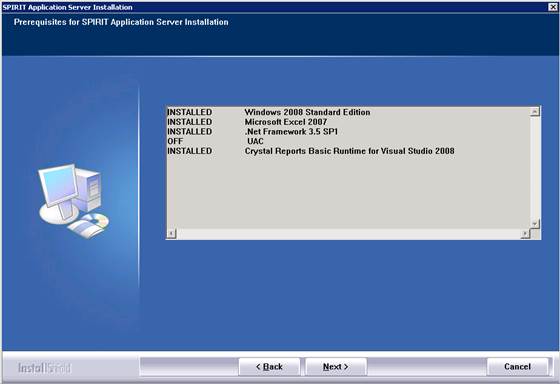Click the horizontal scroll left arrow
This screenshot has width=560, height=384.
tap(172, 234)
